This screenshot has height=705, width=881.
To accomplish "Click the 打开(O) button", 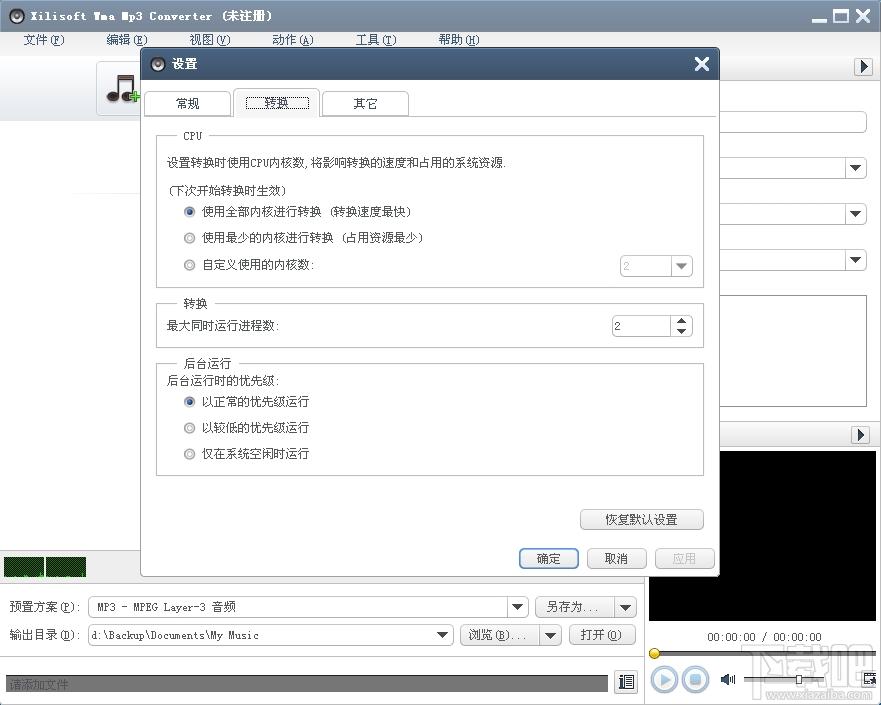I will tap(601, 635).
